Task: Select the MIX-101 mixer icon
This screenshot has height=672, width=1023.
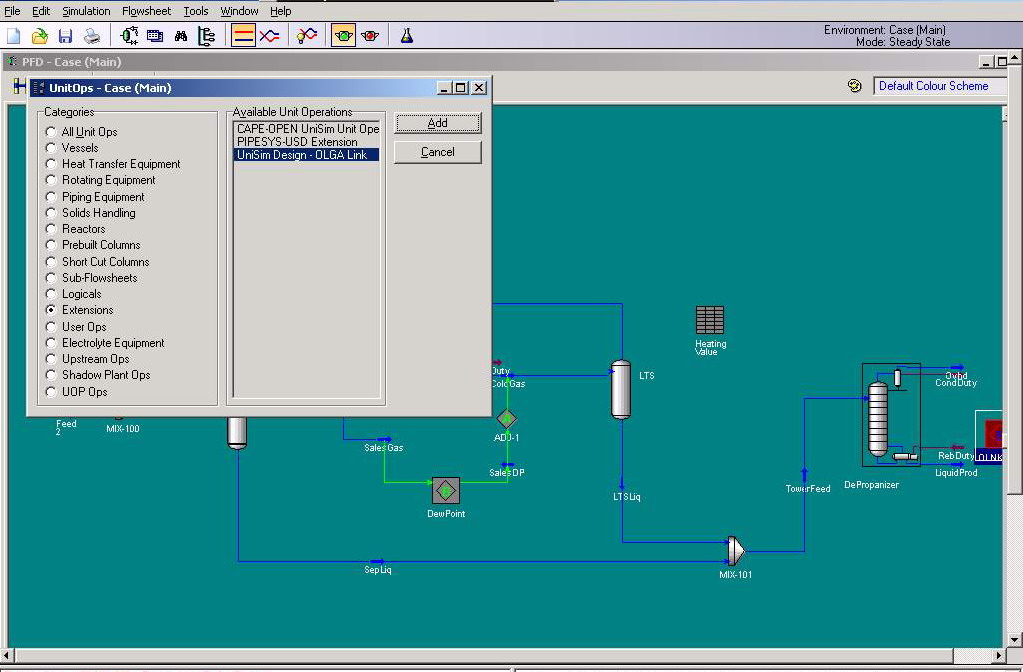Action: 736,551
